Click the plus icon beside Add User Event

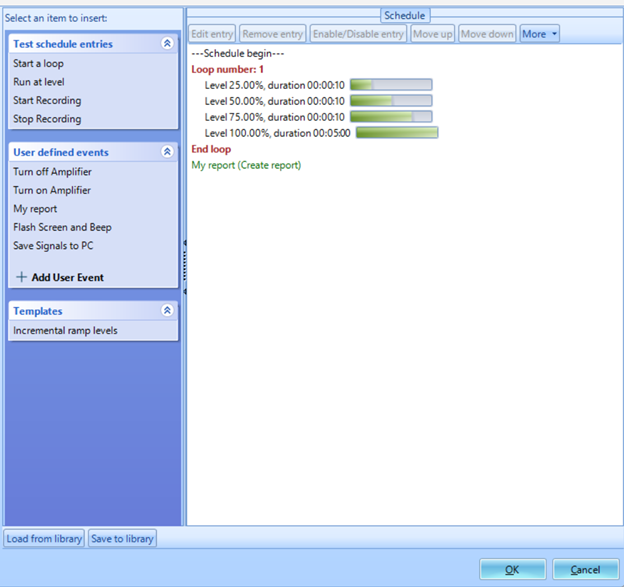pyautogui.click(x=22, y=277)
